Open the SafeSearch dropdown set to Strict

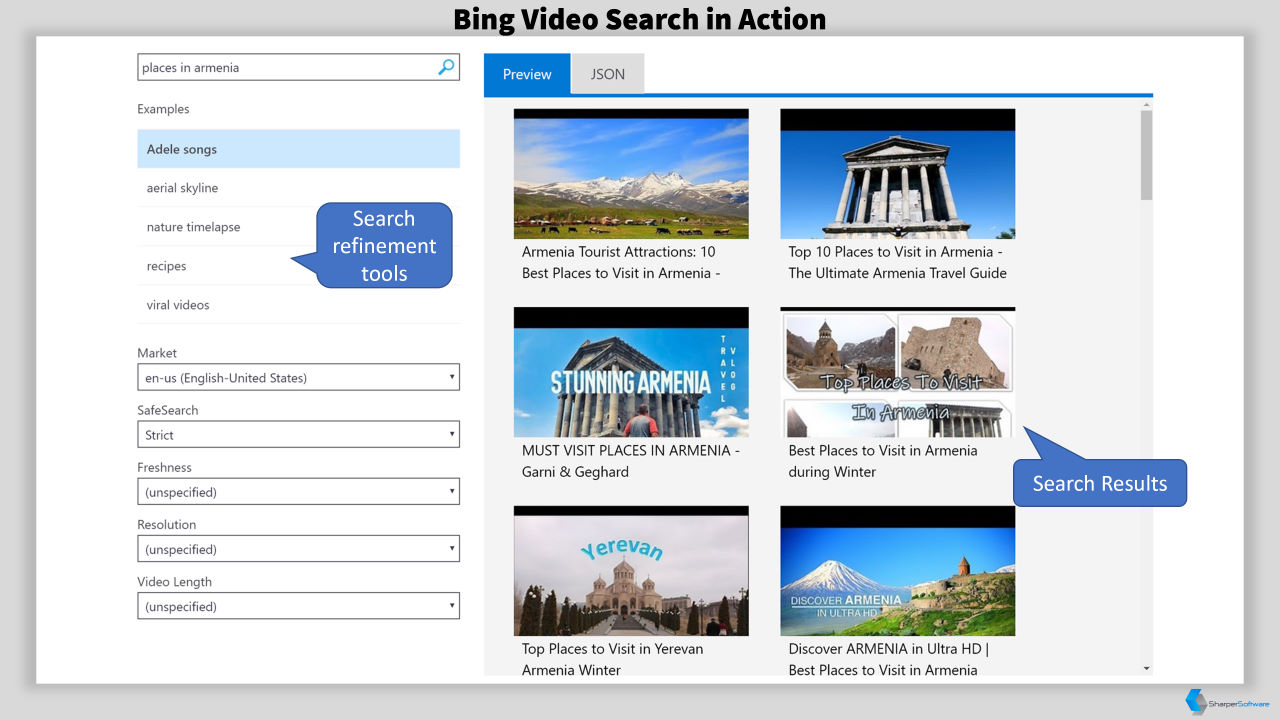point(298,434)
